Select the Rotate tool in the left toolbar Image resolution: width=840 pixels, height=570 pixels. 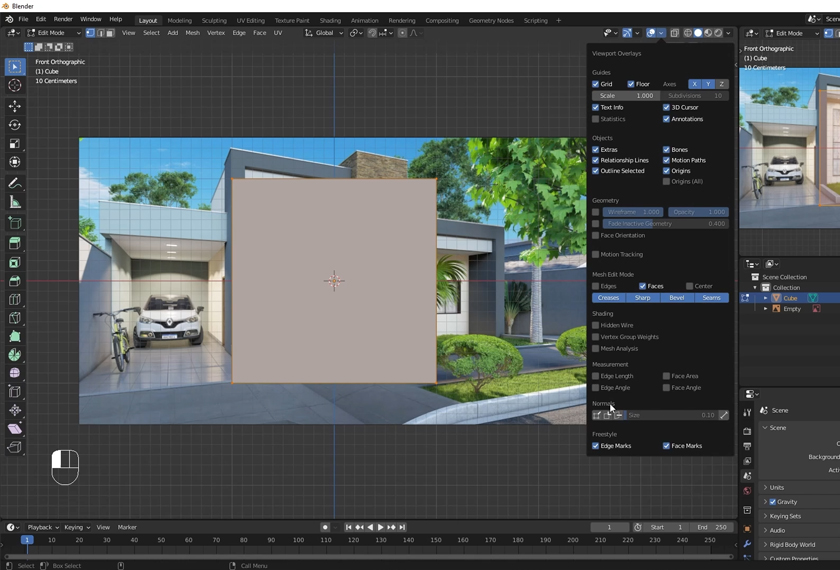pyautogui.click(x=14, y=125)
